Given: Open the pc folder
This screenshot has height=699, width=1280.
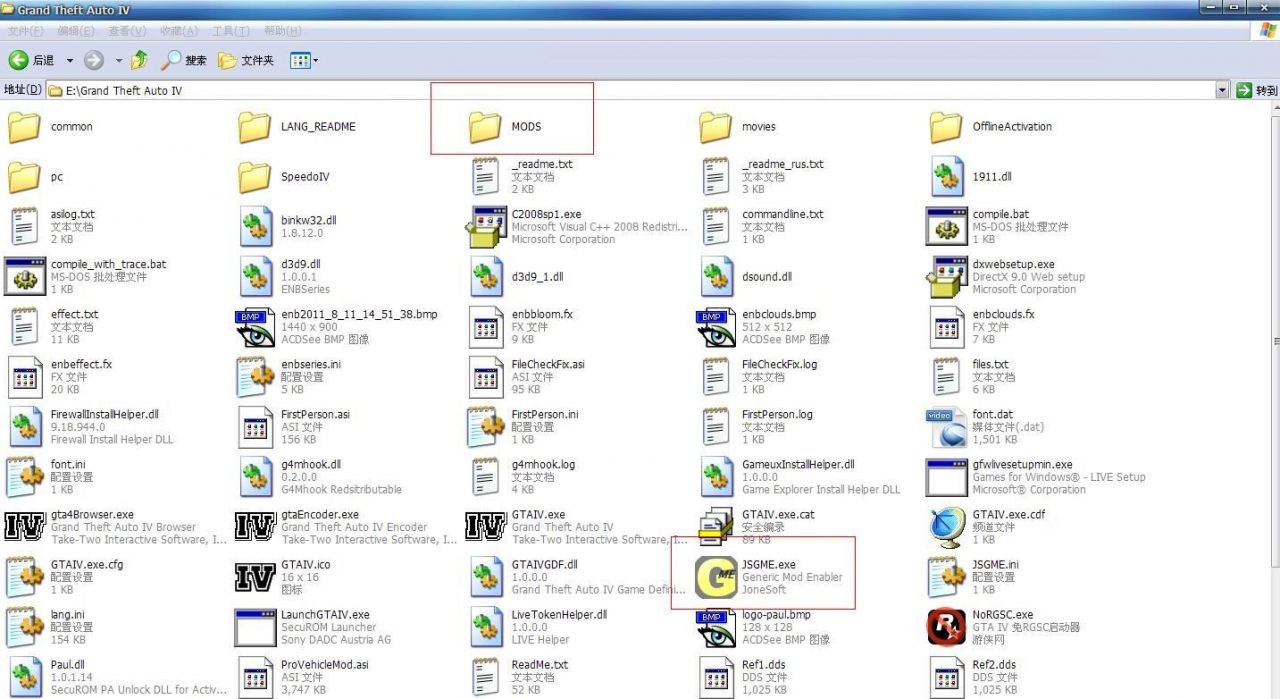Looking at the screenshot, I should point(24,177).
